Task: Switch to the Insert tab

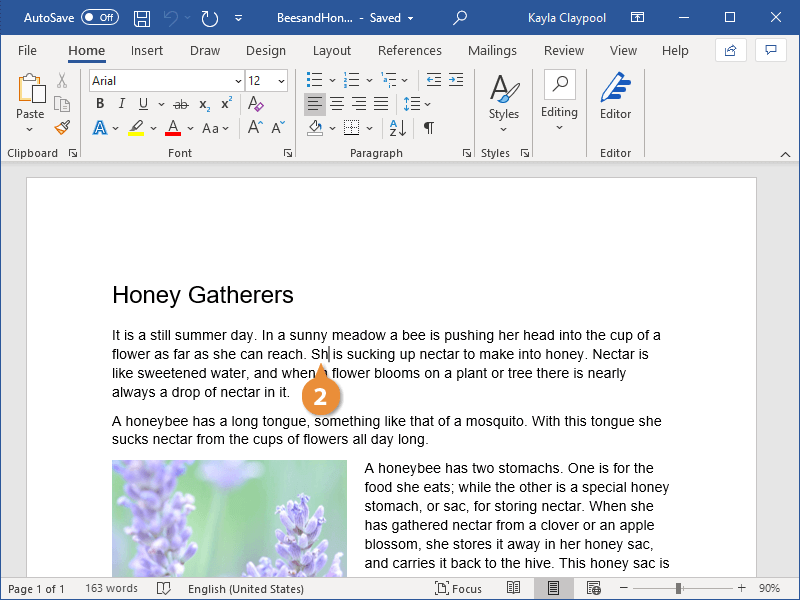Action: (x=147, y=51)
